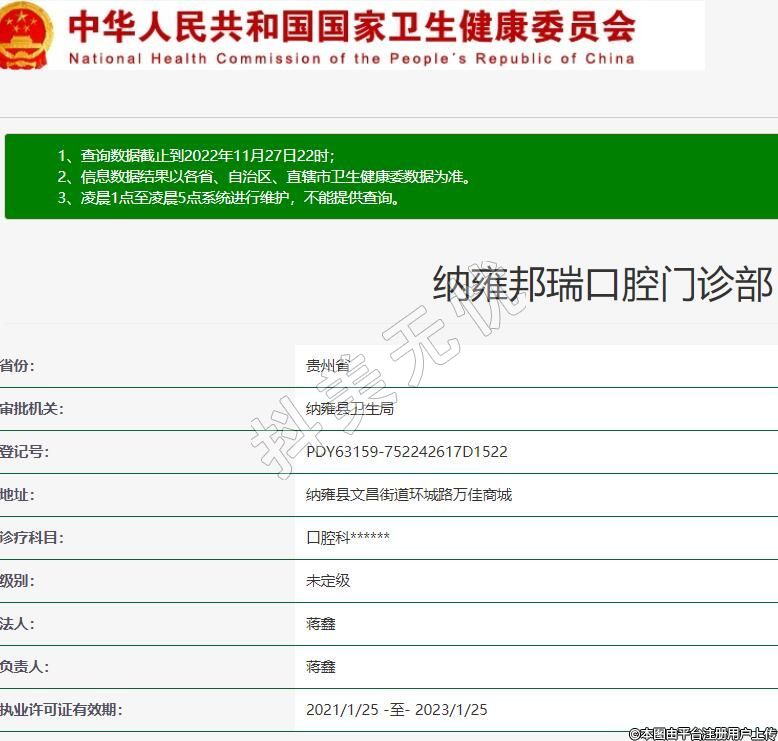Click the 蒋鑫 value in the 法人 row
778x741 pixels.
(x=320, y=624)
